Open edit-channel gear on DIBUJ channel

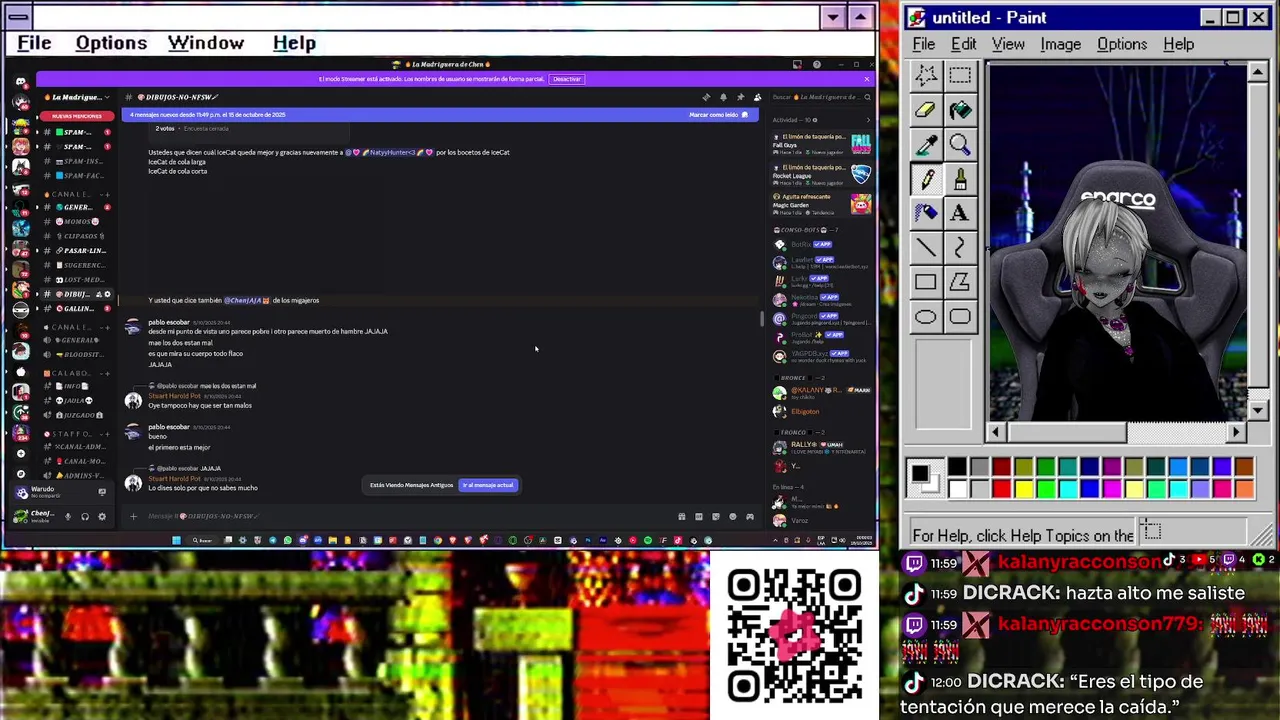[x=107, y=294]
